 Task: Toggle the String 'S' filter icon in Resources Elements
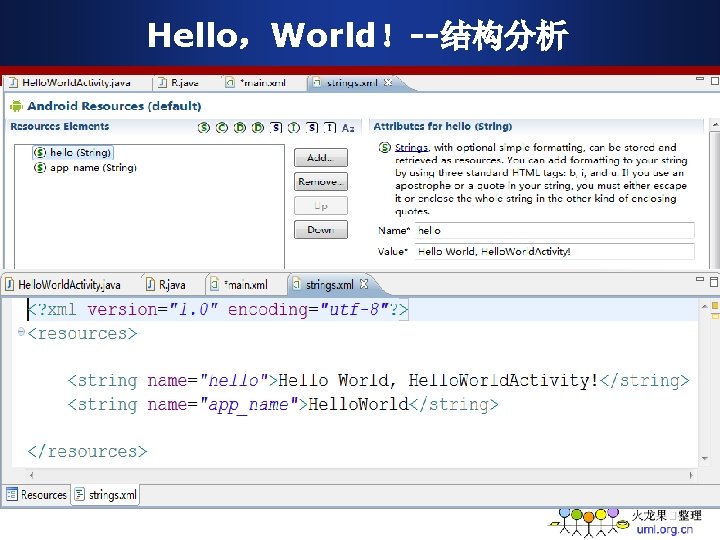tap(203, 128)
